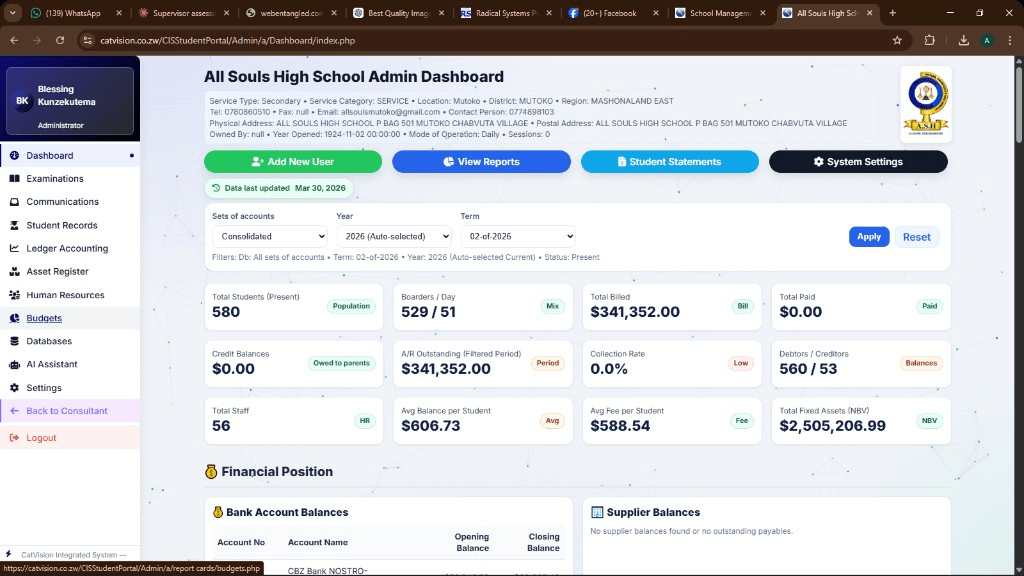
Task: Open View Reports
Action: click(481, 162)
